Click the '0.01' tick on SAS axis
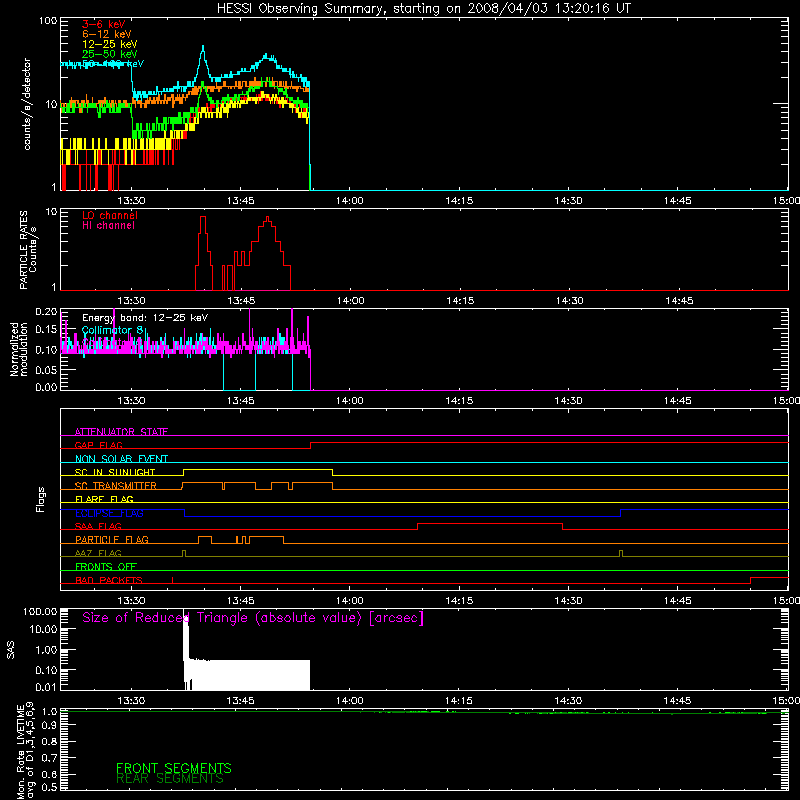Screen dimensions: 800x800 pyautogui.click(x=46, y=687)
